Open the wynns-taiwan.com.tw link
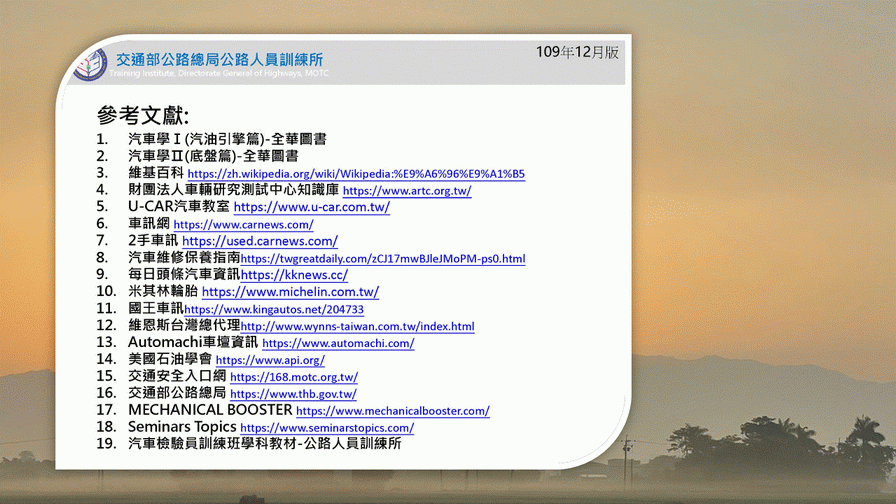Screen dimensions: 896x504 click(357, 327)
